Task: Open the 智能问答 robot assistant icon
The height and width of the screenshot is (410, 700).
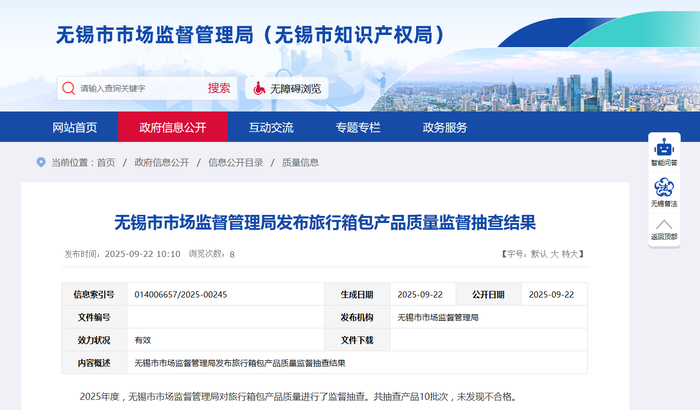Action: [664, 147]
